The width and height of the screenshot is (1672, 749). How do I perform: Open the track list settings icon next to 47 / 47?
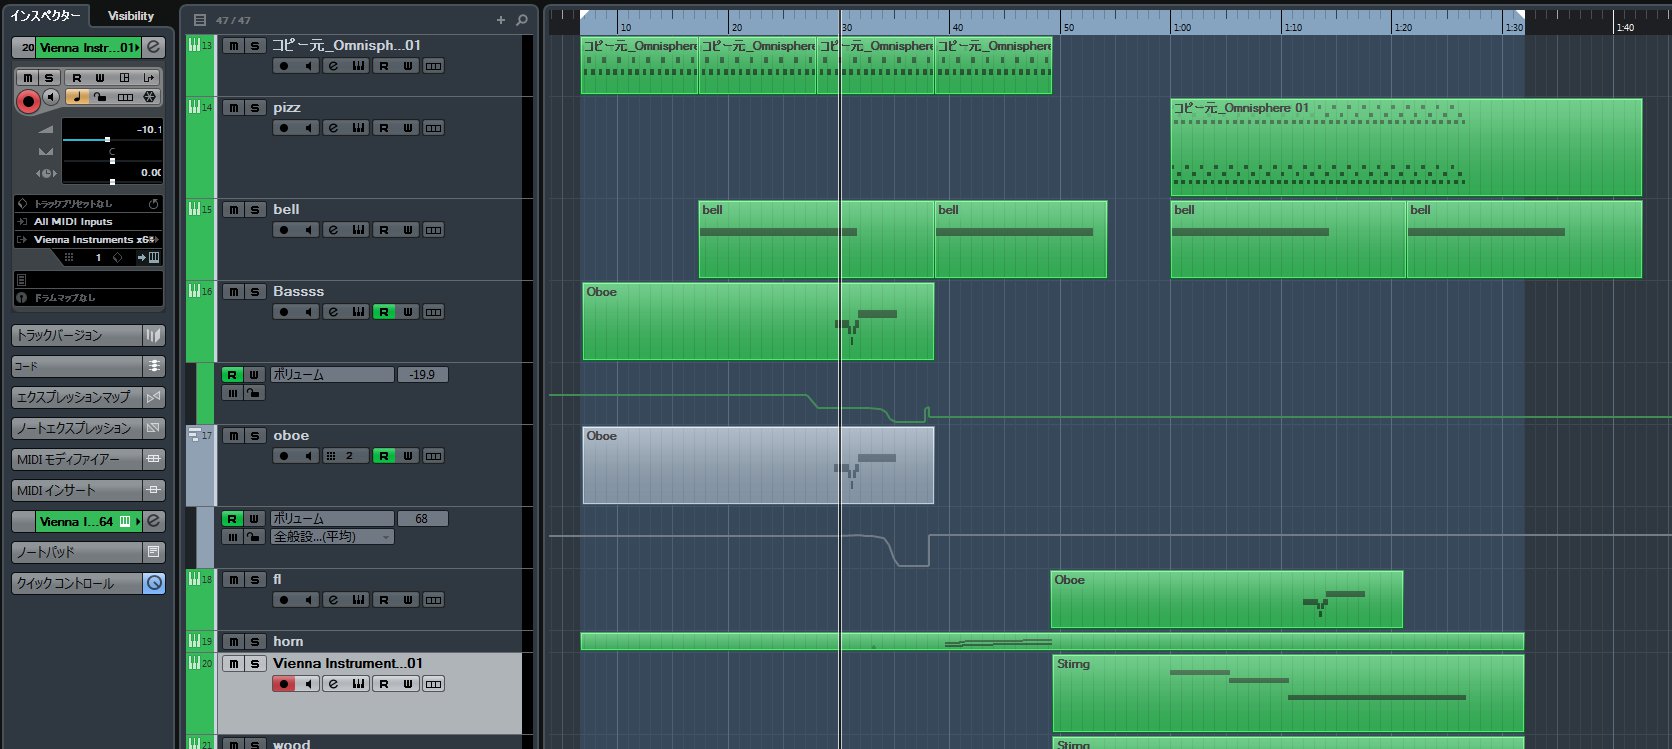pos(200,20)
